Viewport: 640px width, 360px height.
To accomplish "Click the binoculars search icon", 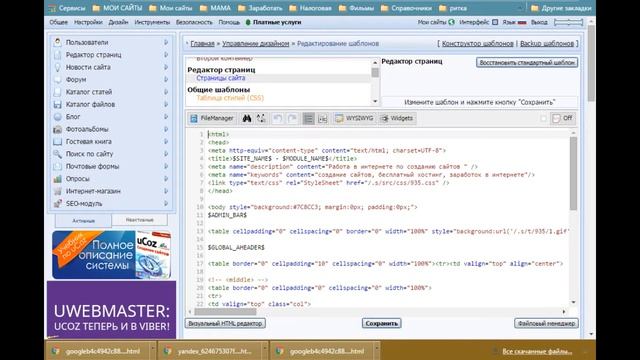I will coord(247,118).
